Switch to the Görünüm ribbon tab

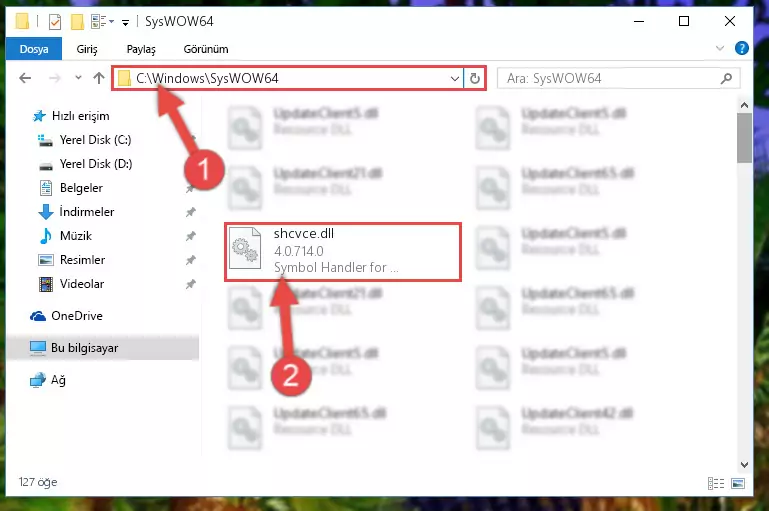[205, 49]
